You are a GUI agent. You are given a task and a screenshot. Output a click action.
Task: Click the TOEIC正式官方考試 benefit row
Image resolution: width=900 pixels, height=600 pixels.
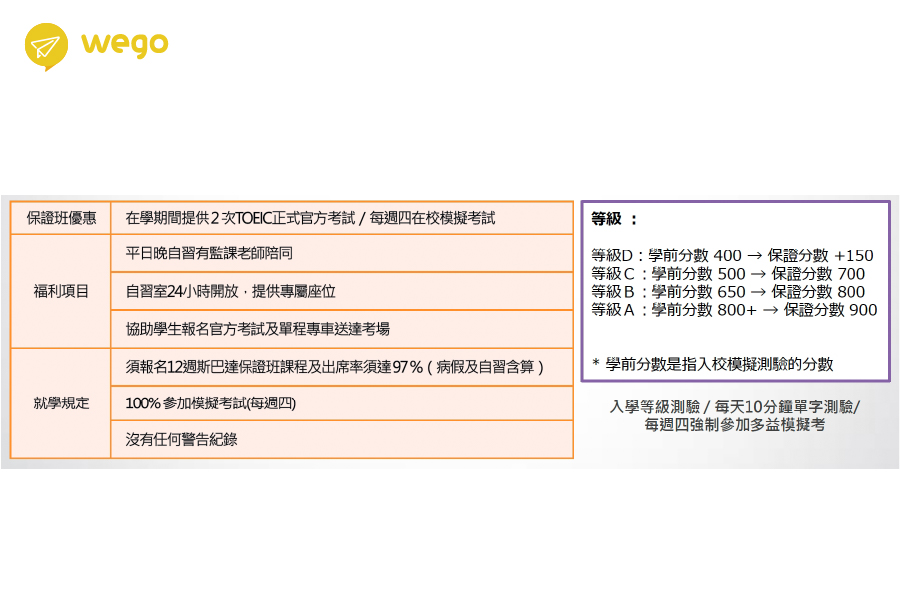point(310,217)
